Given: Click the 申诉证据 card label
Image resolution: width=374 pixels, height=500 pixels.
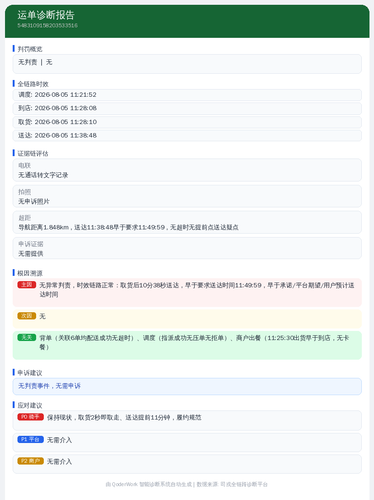Looking at the screenshot, I should pyautogui.click(x=31, y=244).
